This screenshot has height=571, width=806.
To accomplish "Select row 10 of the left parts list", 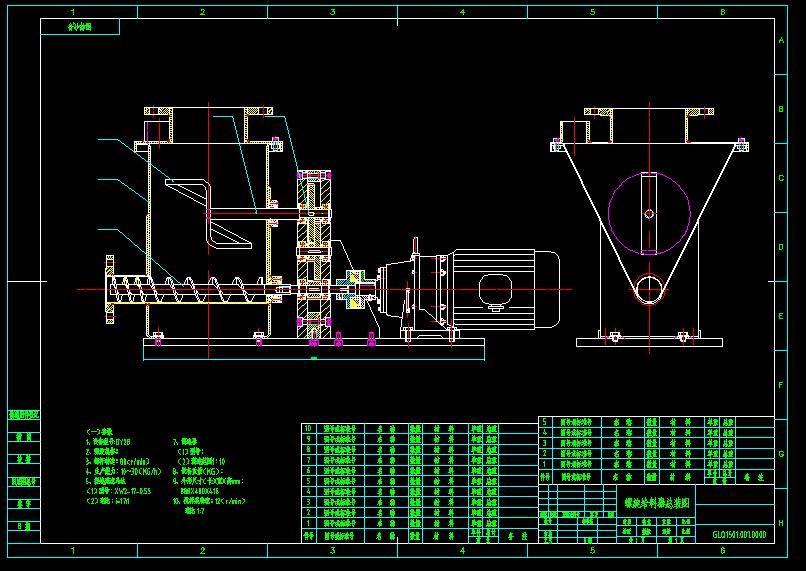I will pos(400,428).
